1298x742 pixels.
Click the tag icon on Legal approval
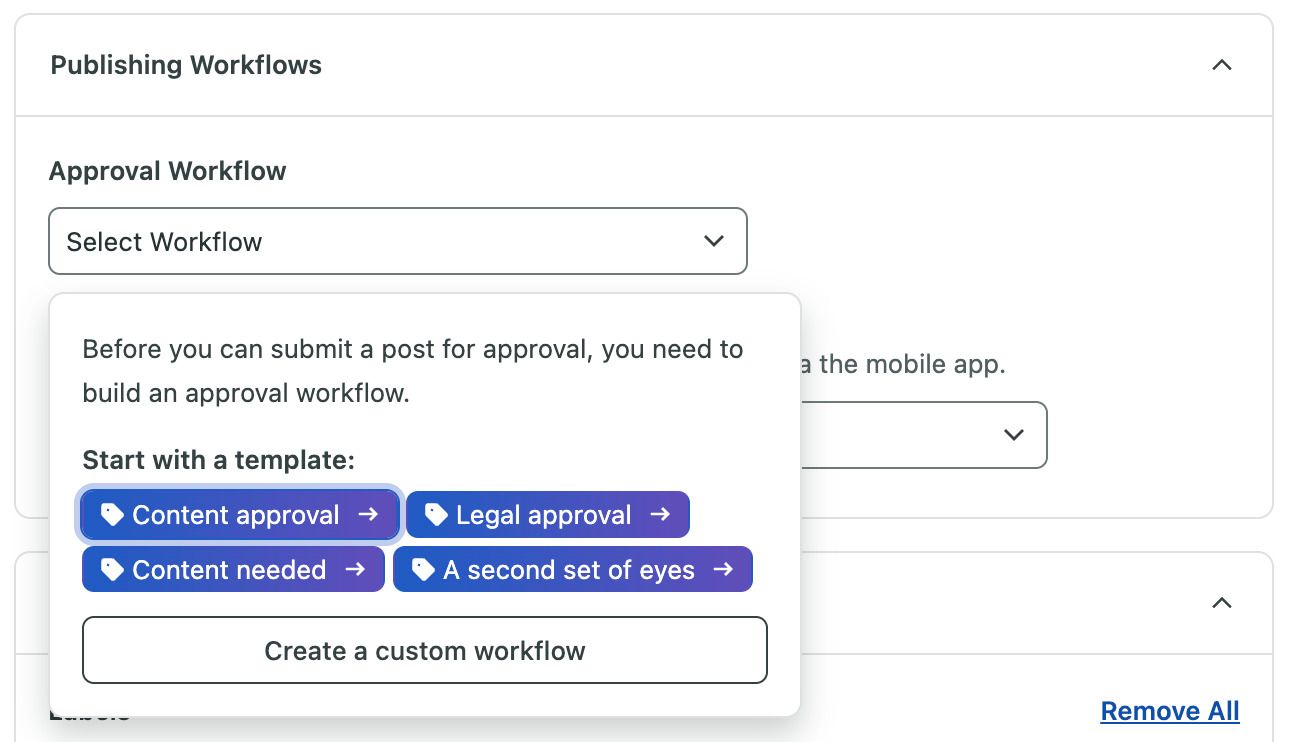pos(434,514)
